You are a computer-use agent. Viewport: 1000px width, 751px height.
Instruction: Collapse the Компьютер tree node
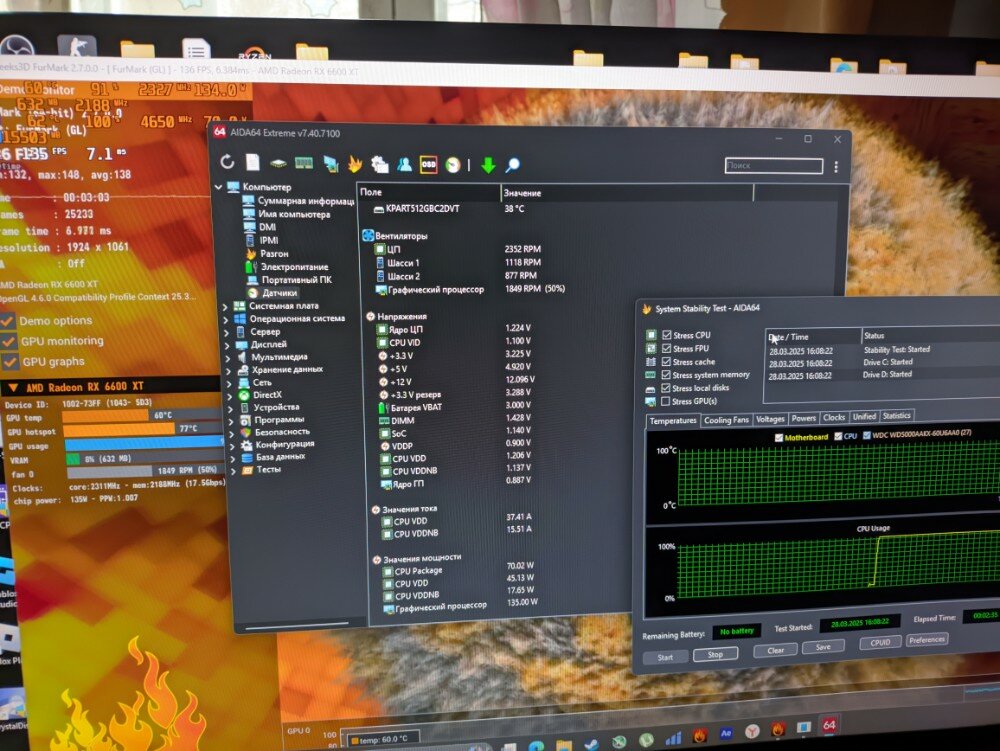[219, 187]
